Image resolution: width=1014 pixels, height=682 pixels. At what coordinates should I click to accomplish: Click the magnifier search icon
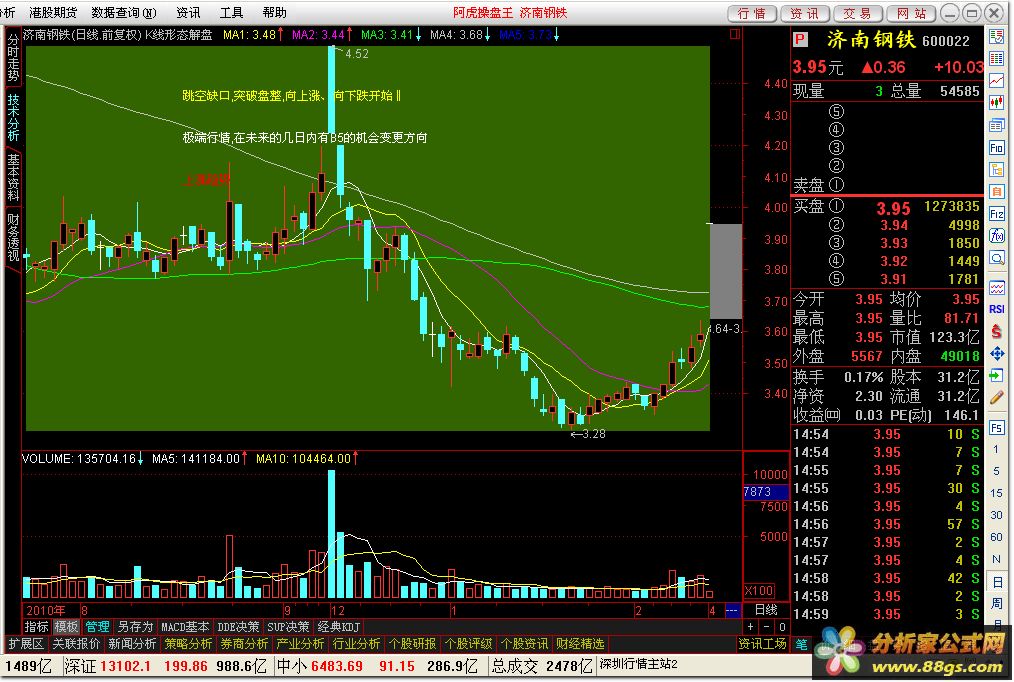tap(997, 258)
